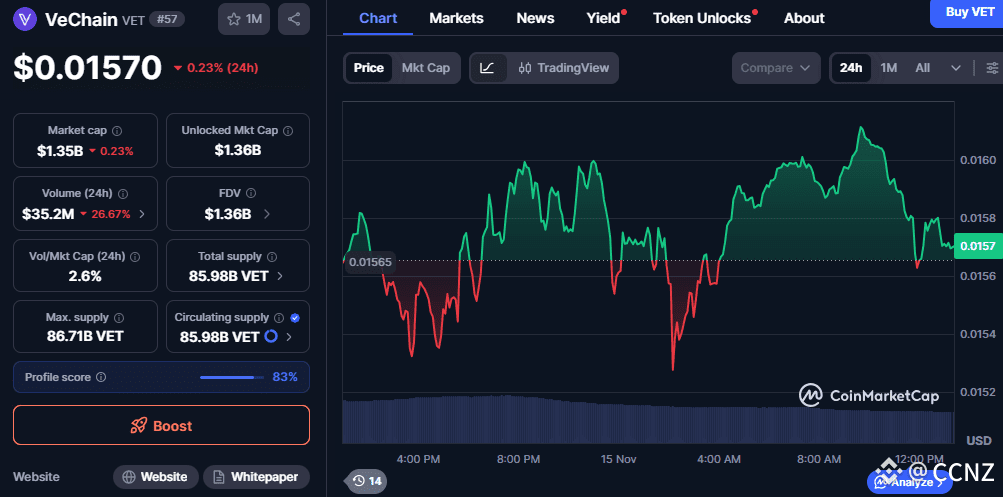Screen dimensions: 1003x497
Task: Click the share icon next to VeChain
Action: click(293, 19)
